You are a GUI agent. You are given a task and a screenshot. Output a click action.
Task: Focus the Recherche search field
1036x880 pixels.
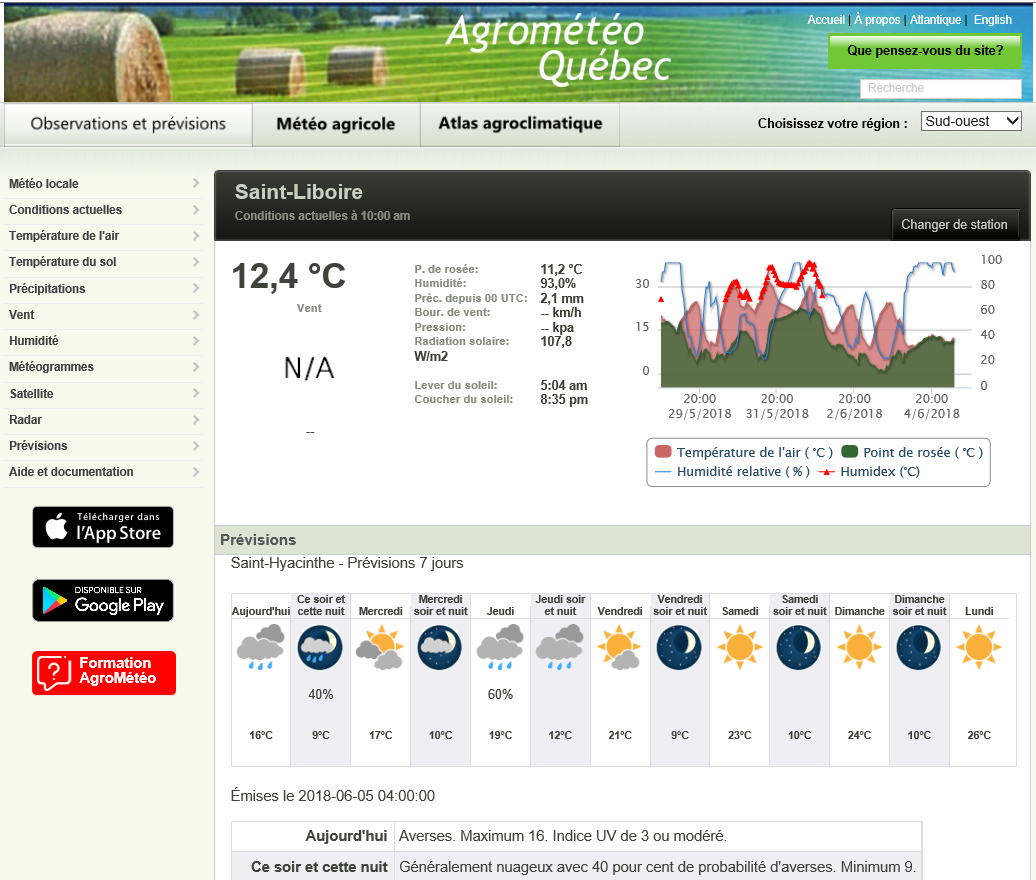point(940,88)
